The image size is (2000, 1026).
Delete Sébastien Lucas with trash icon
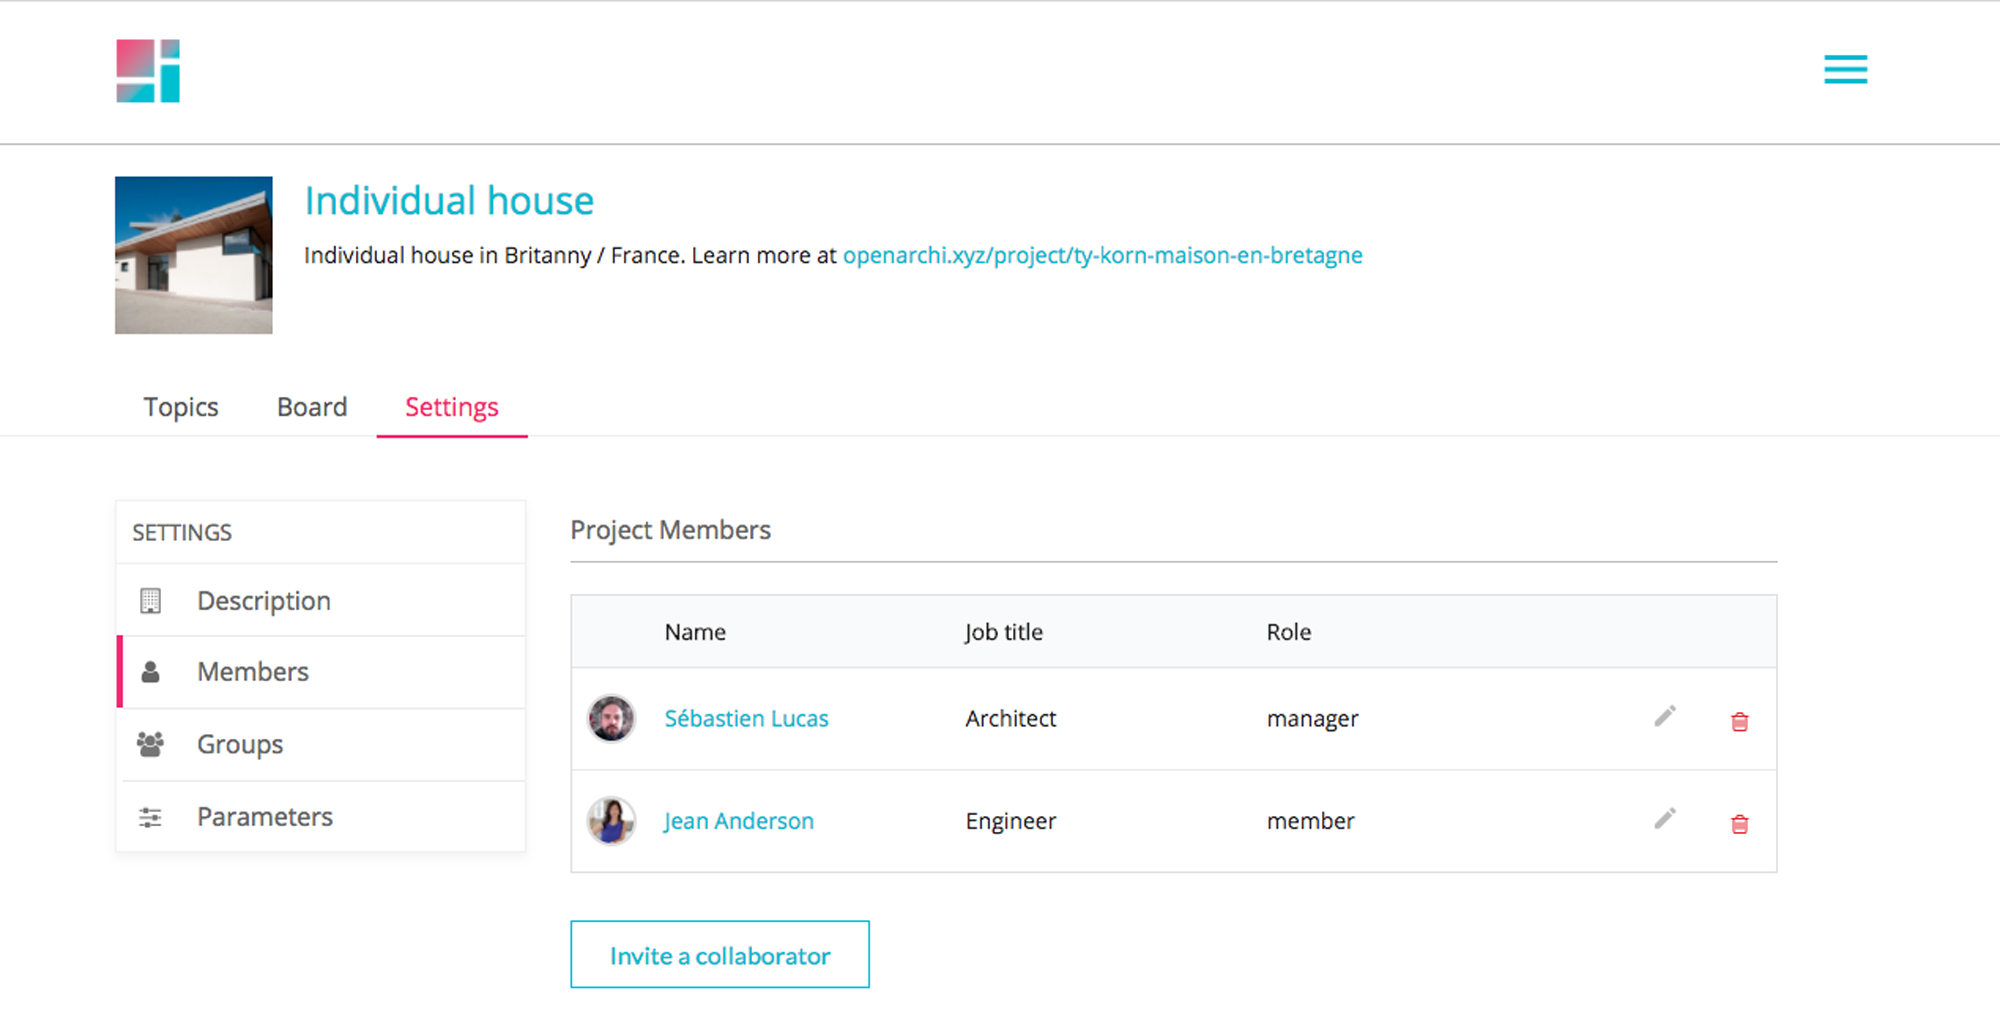[x=1740, y=721]
